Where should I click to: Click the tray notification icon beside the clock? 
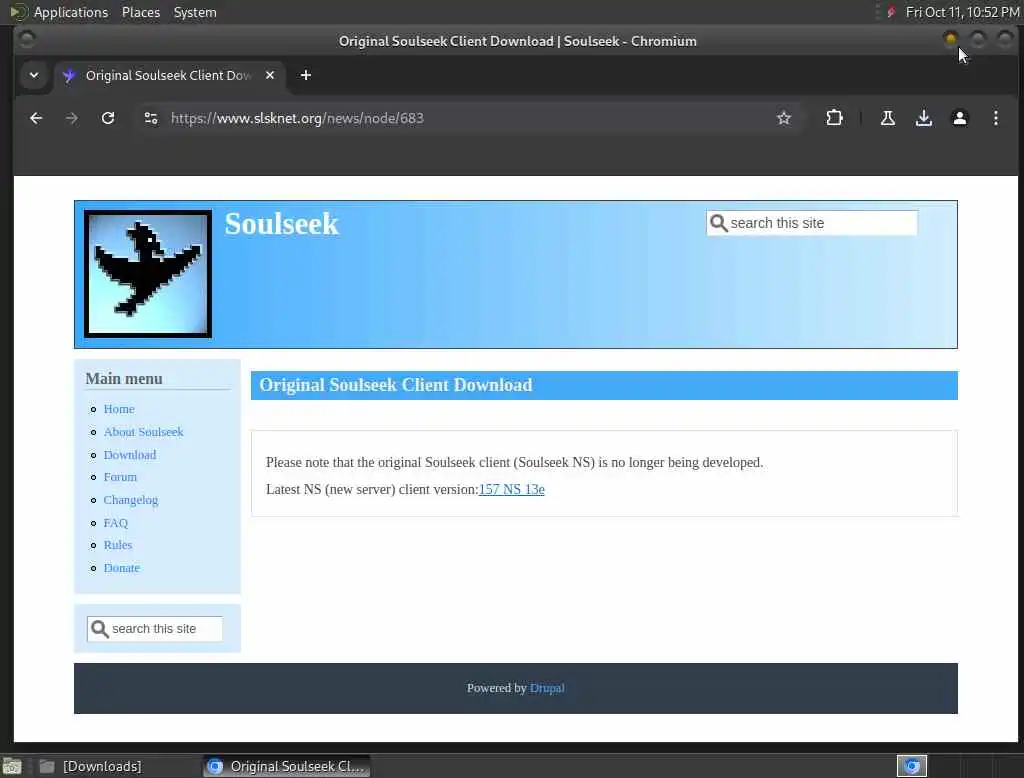pyautogui.click(x=891, y=12)
